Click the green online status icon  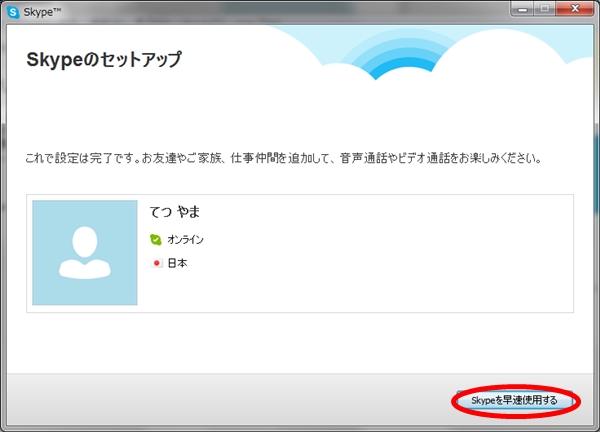tap(155, 240)
